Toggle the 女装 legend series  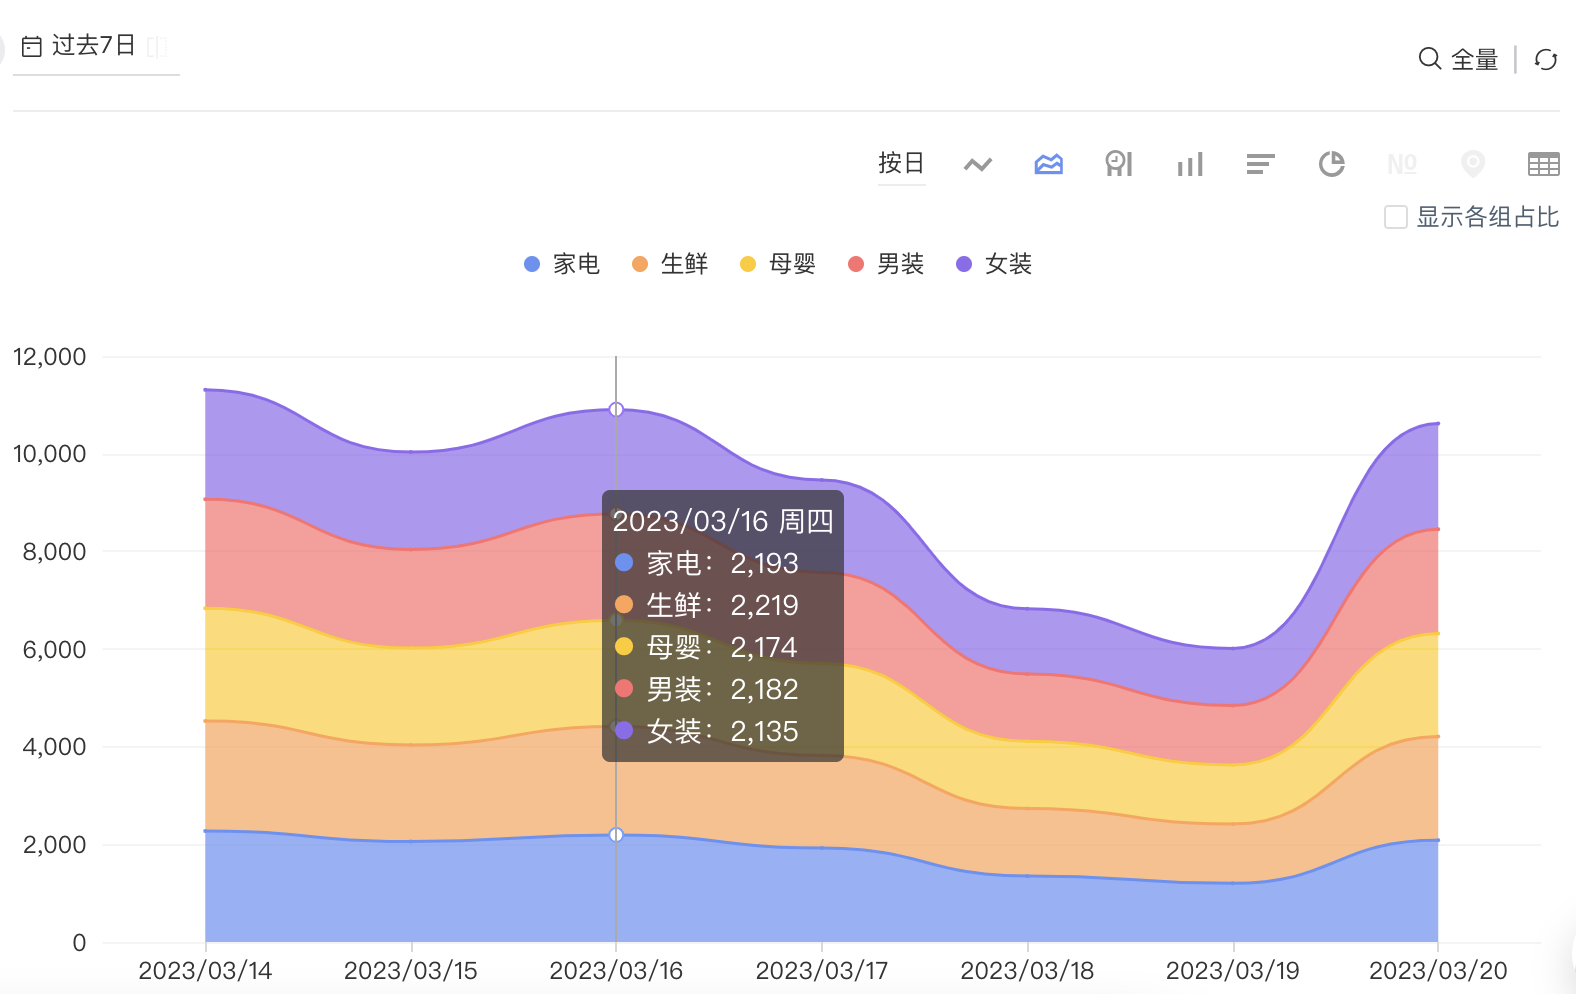pos(994,264)
